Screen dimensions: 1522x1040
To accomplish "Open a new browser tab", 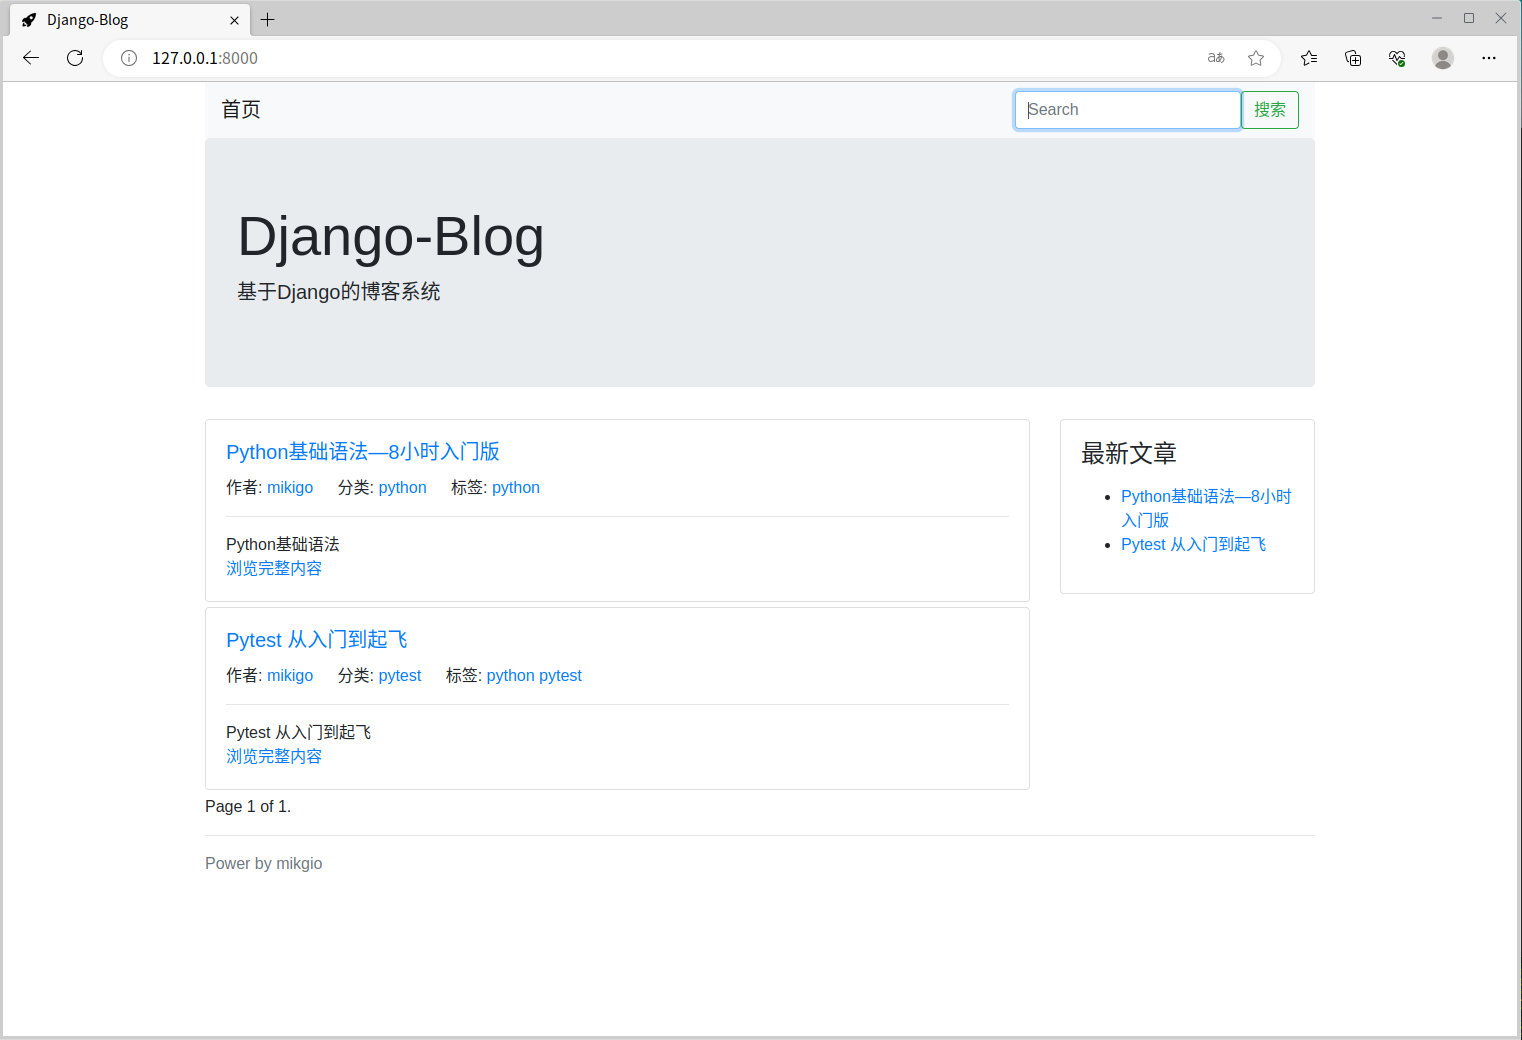I will tap(268, 19).
